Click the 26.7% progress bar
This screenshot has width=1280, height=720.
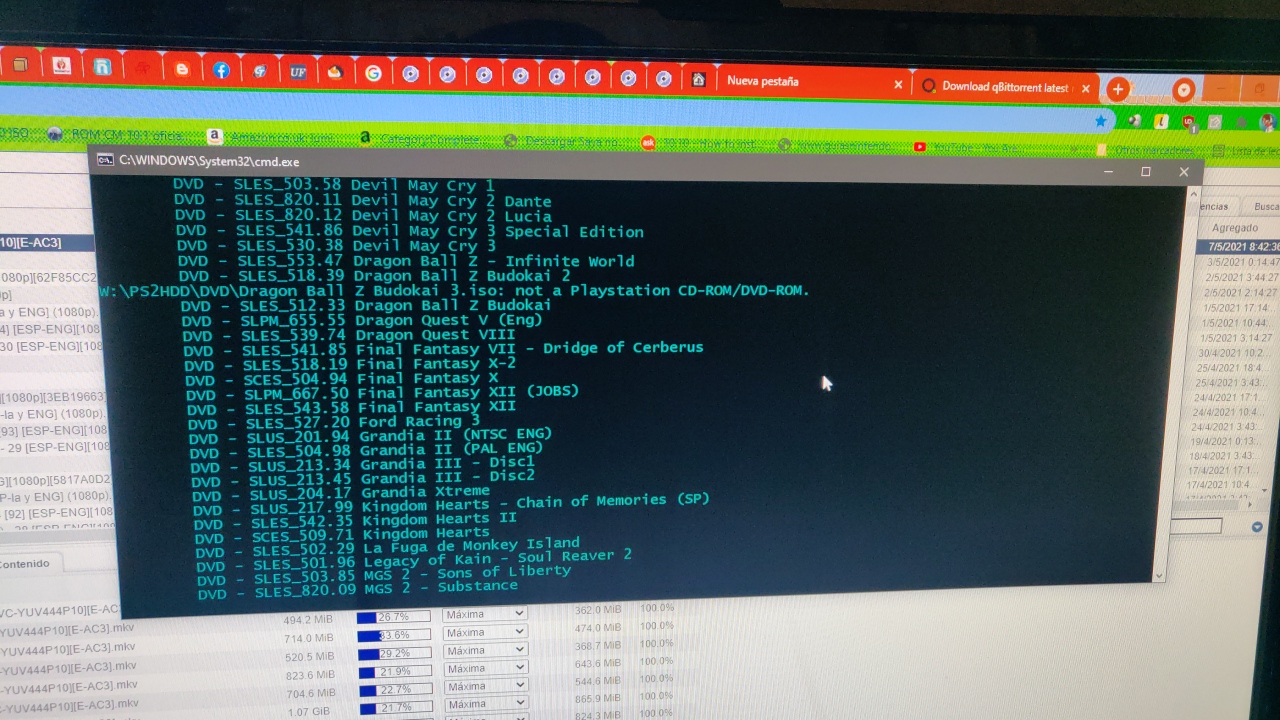point(393,617)
